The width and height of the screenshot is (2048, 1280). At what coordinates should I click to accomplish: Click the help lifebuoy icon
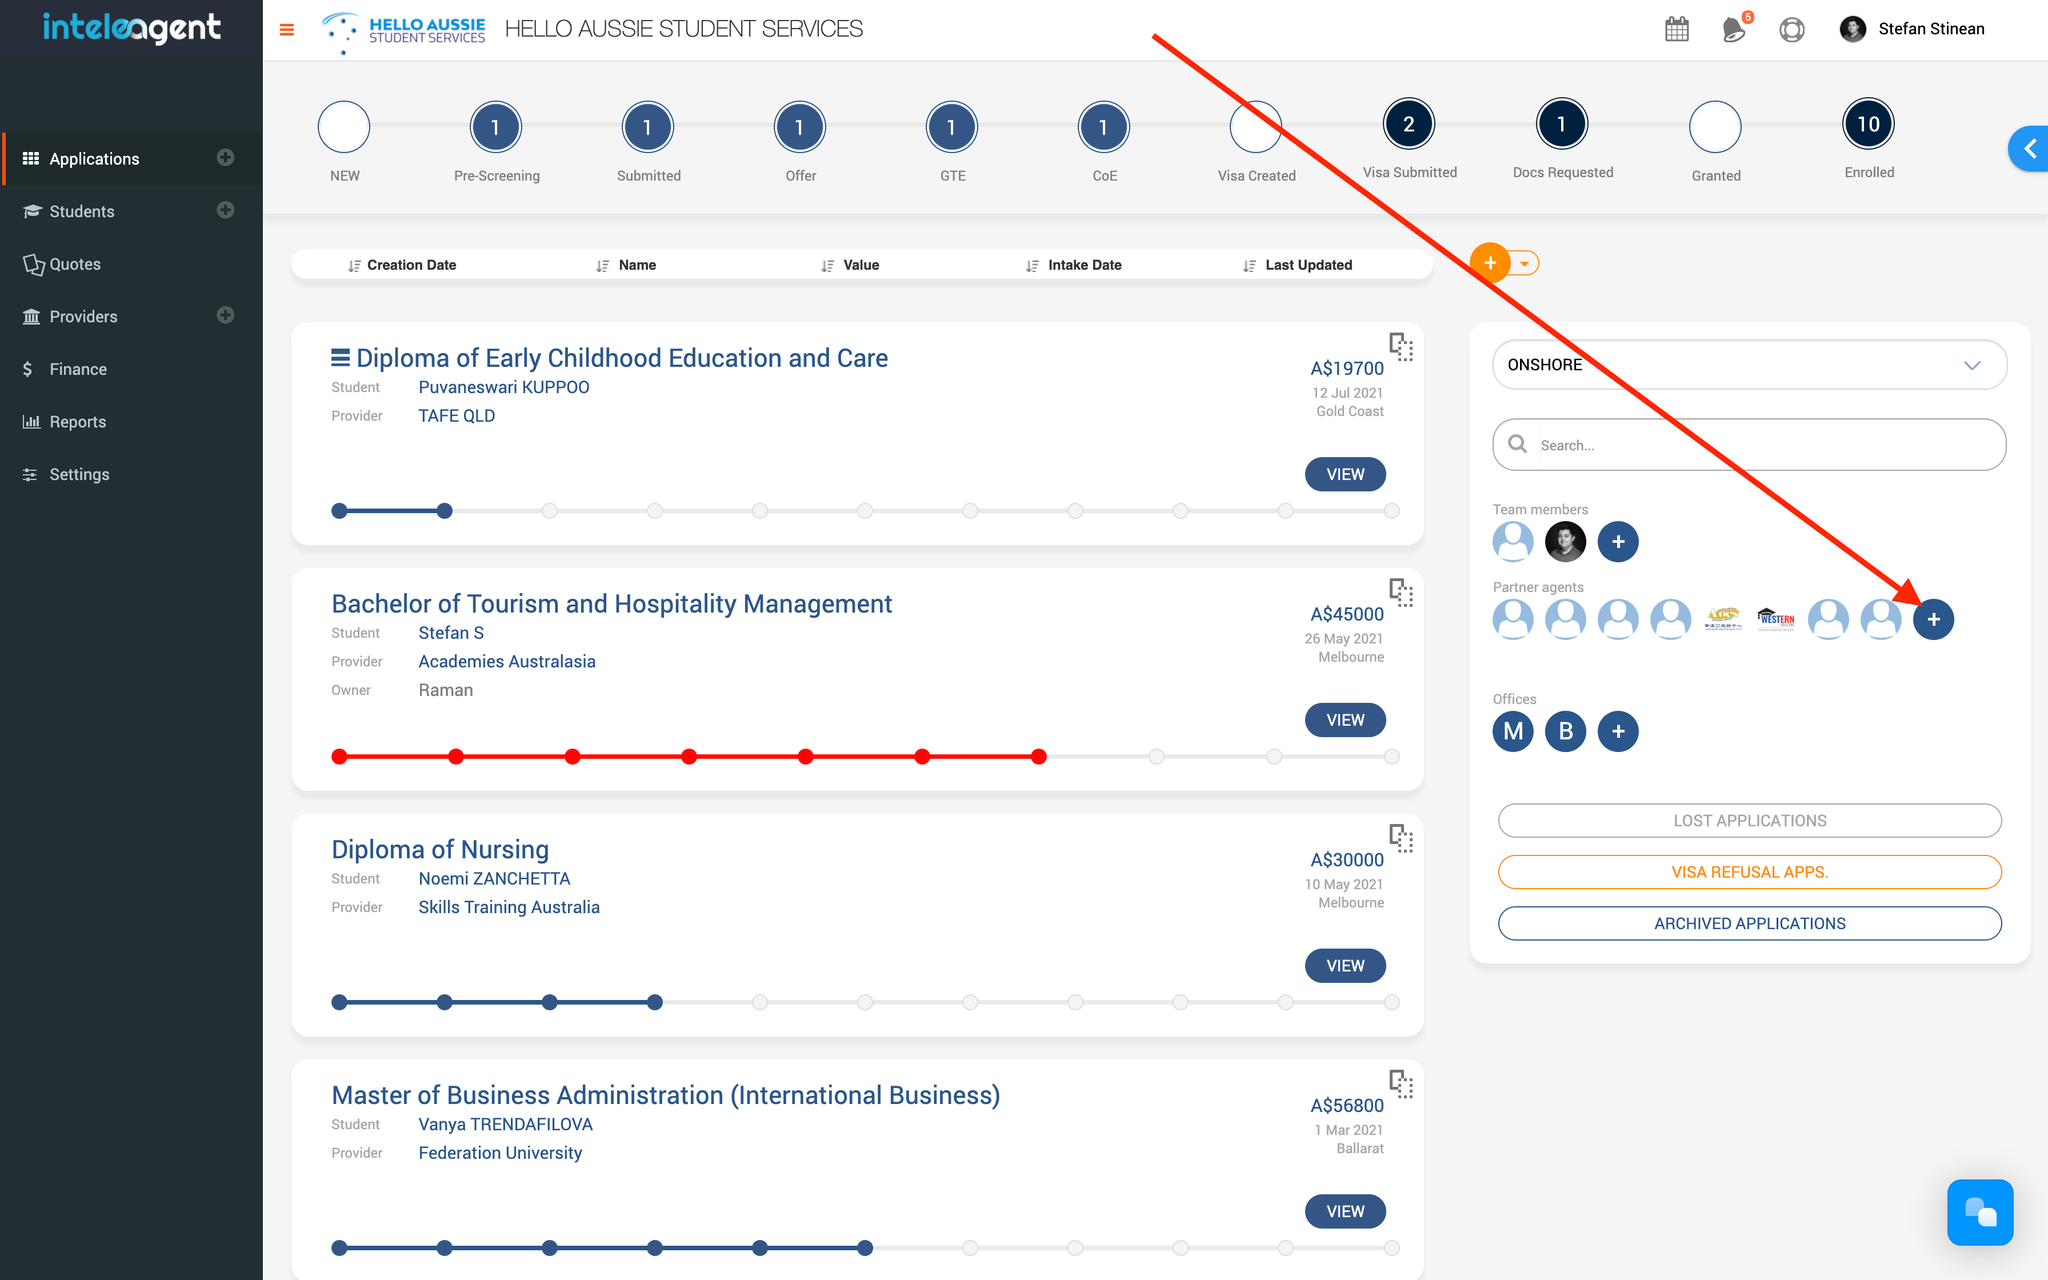(1792, 29)
